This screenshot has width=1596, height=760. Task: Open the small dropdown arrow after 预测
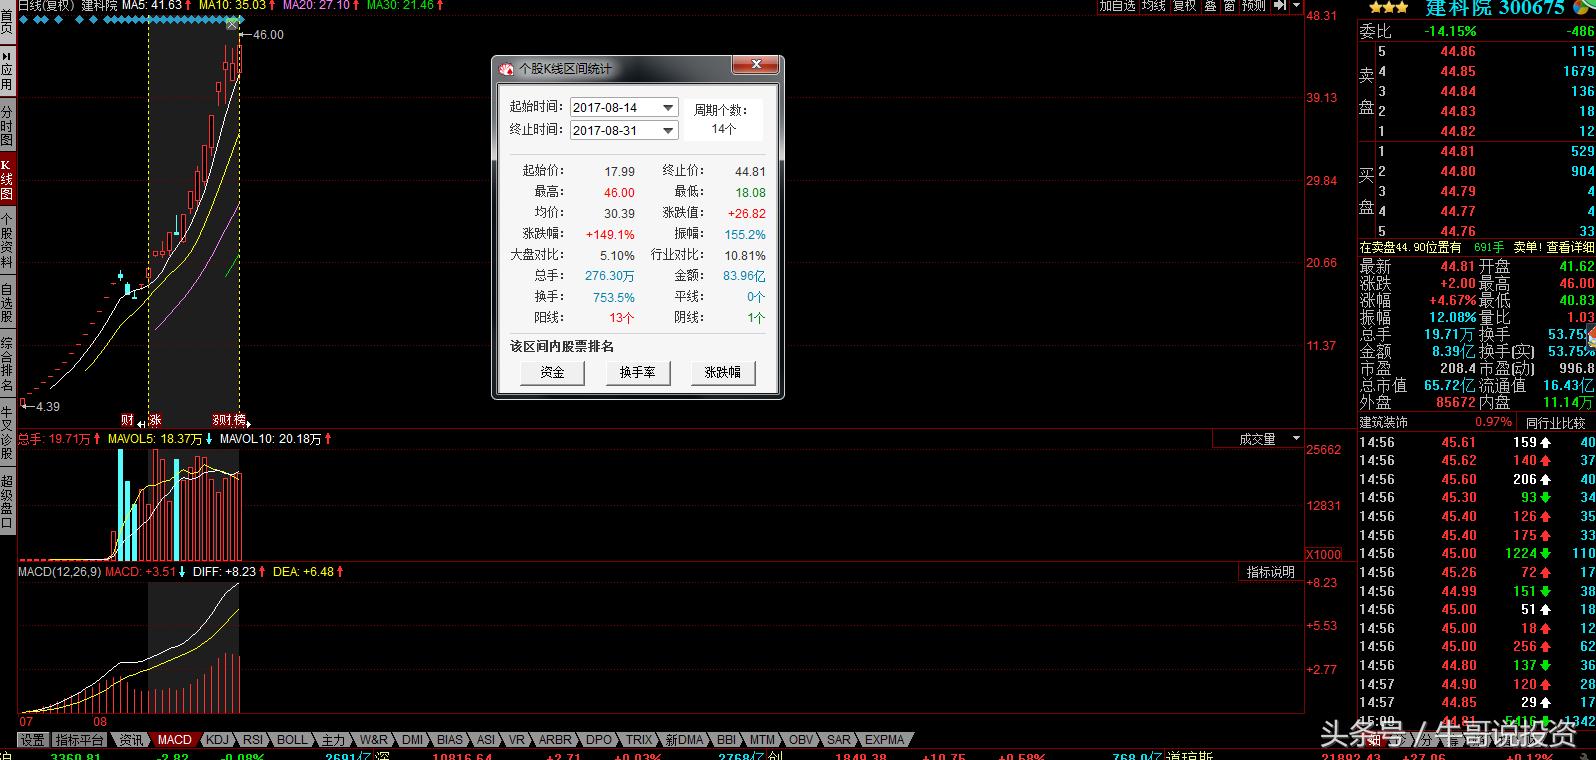click(1295, 6)
